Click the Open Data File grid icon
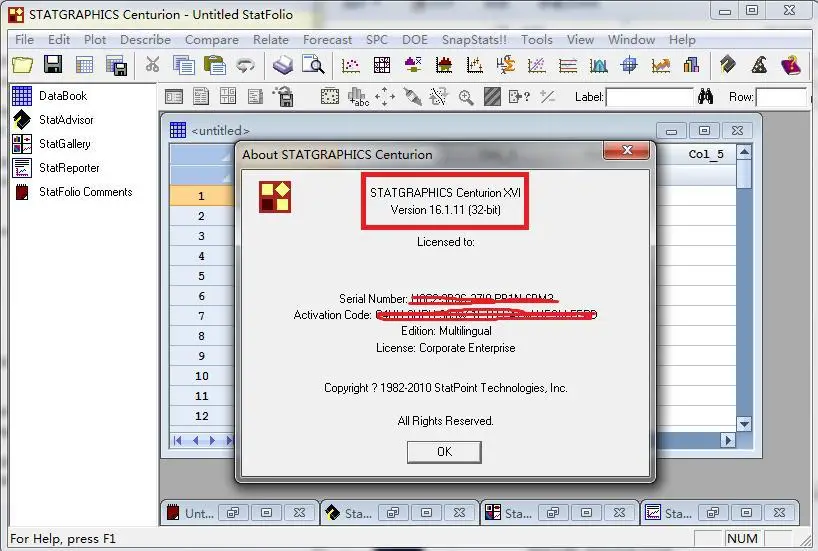This screenshot has width=818, height=551. (x=84, y=65)
